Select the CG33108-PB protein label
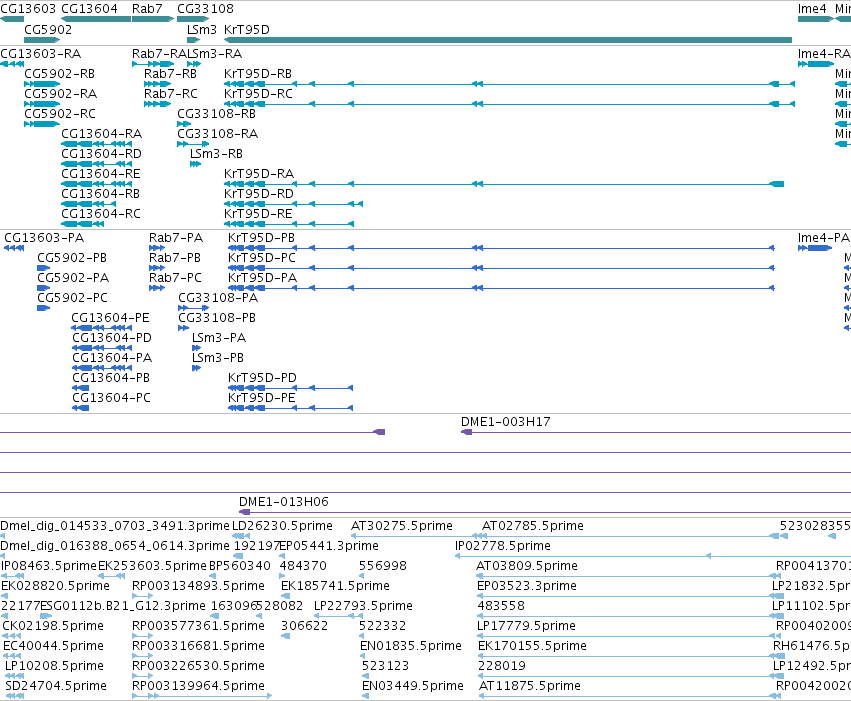The image size is (851, 701). [217, 318]
